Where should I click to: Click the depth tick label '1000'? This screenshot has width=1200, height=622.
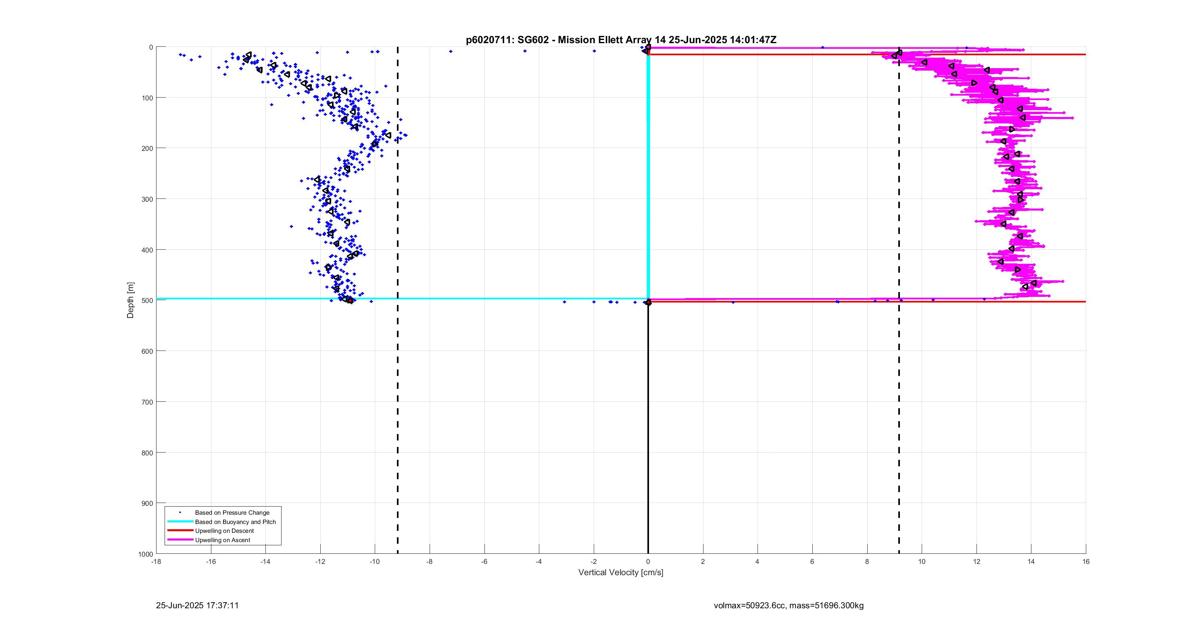tap(144, 554)
